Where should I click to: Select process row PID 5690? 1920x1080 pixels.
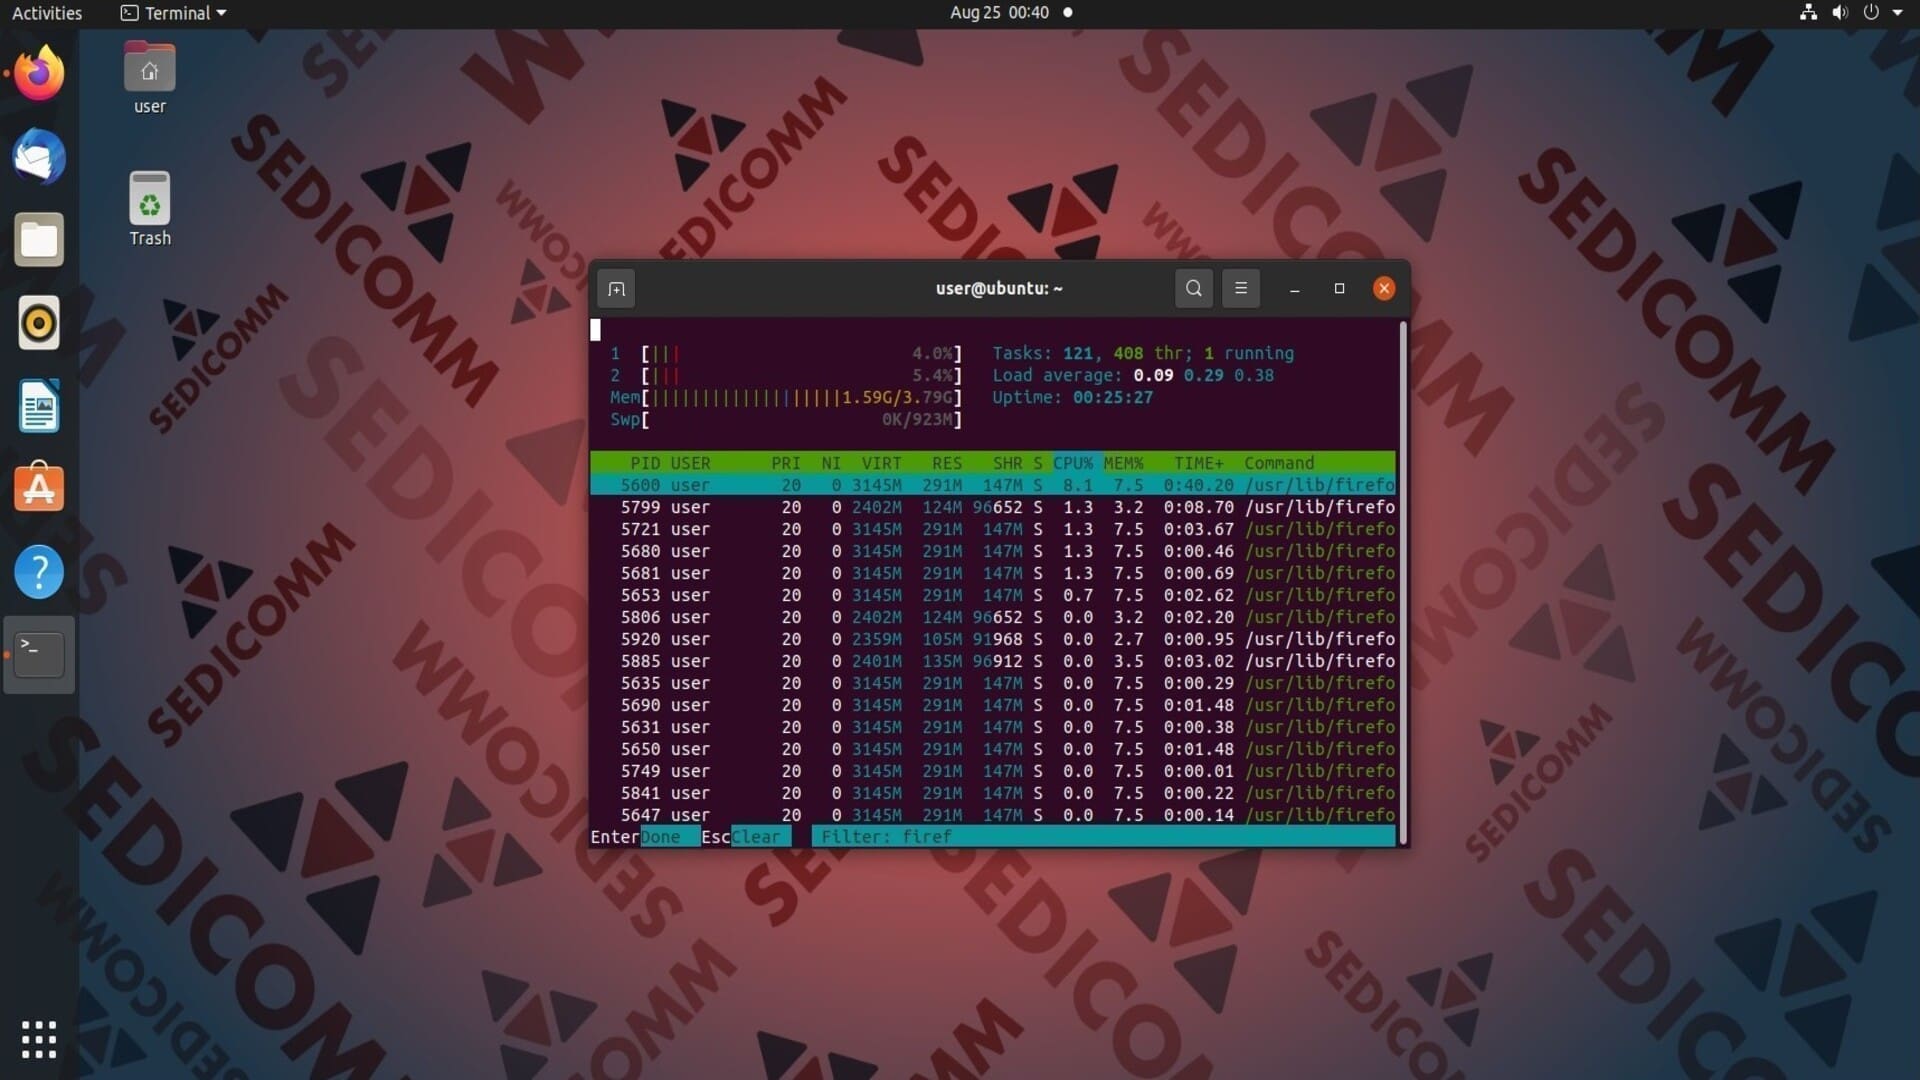pos(993,705)
